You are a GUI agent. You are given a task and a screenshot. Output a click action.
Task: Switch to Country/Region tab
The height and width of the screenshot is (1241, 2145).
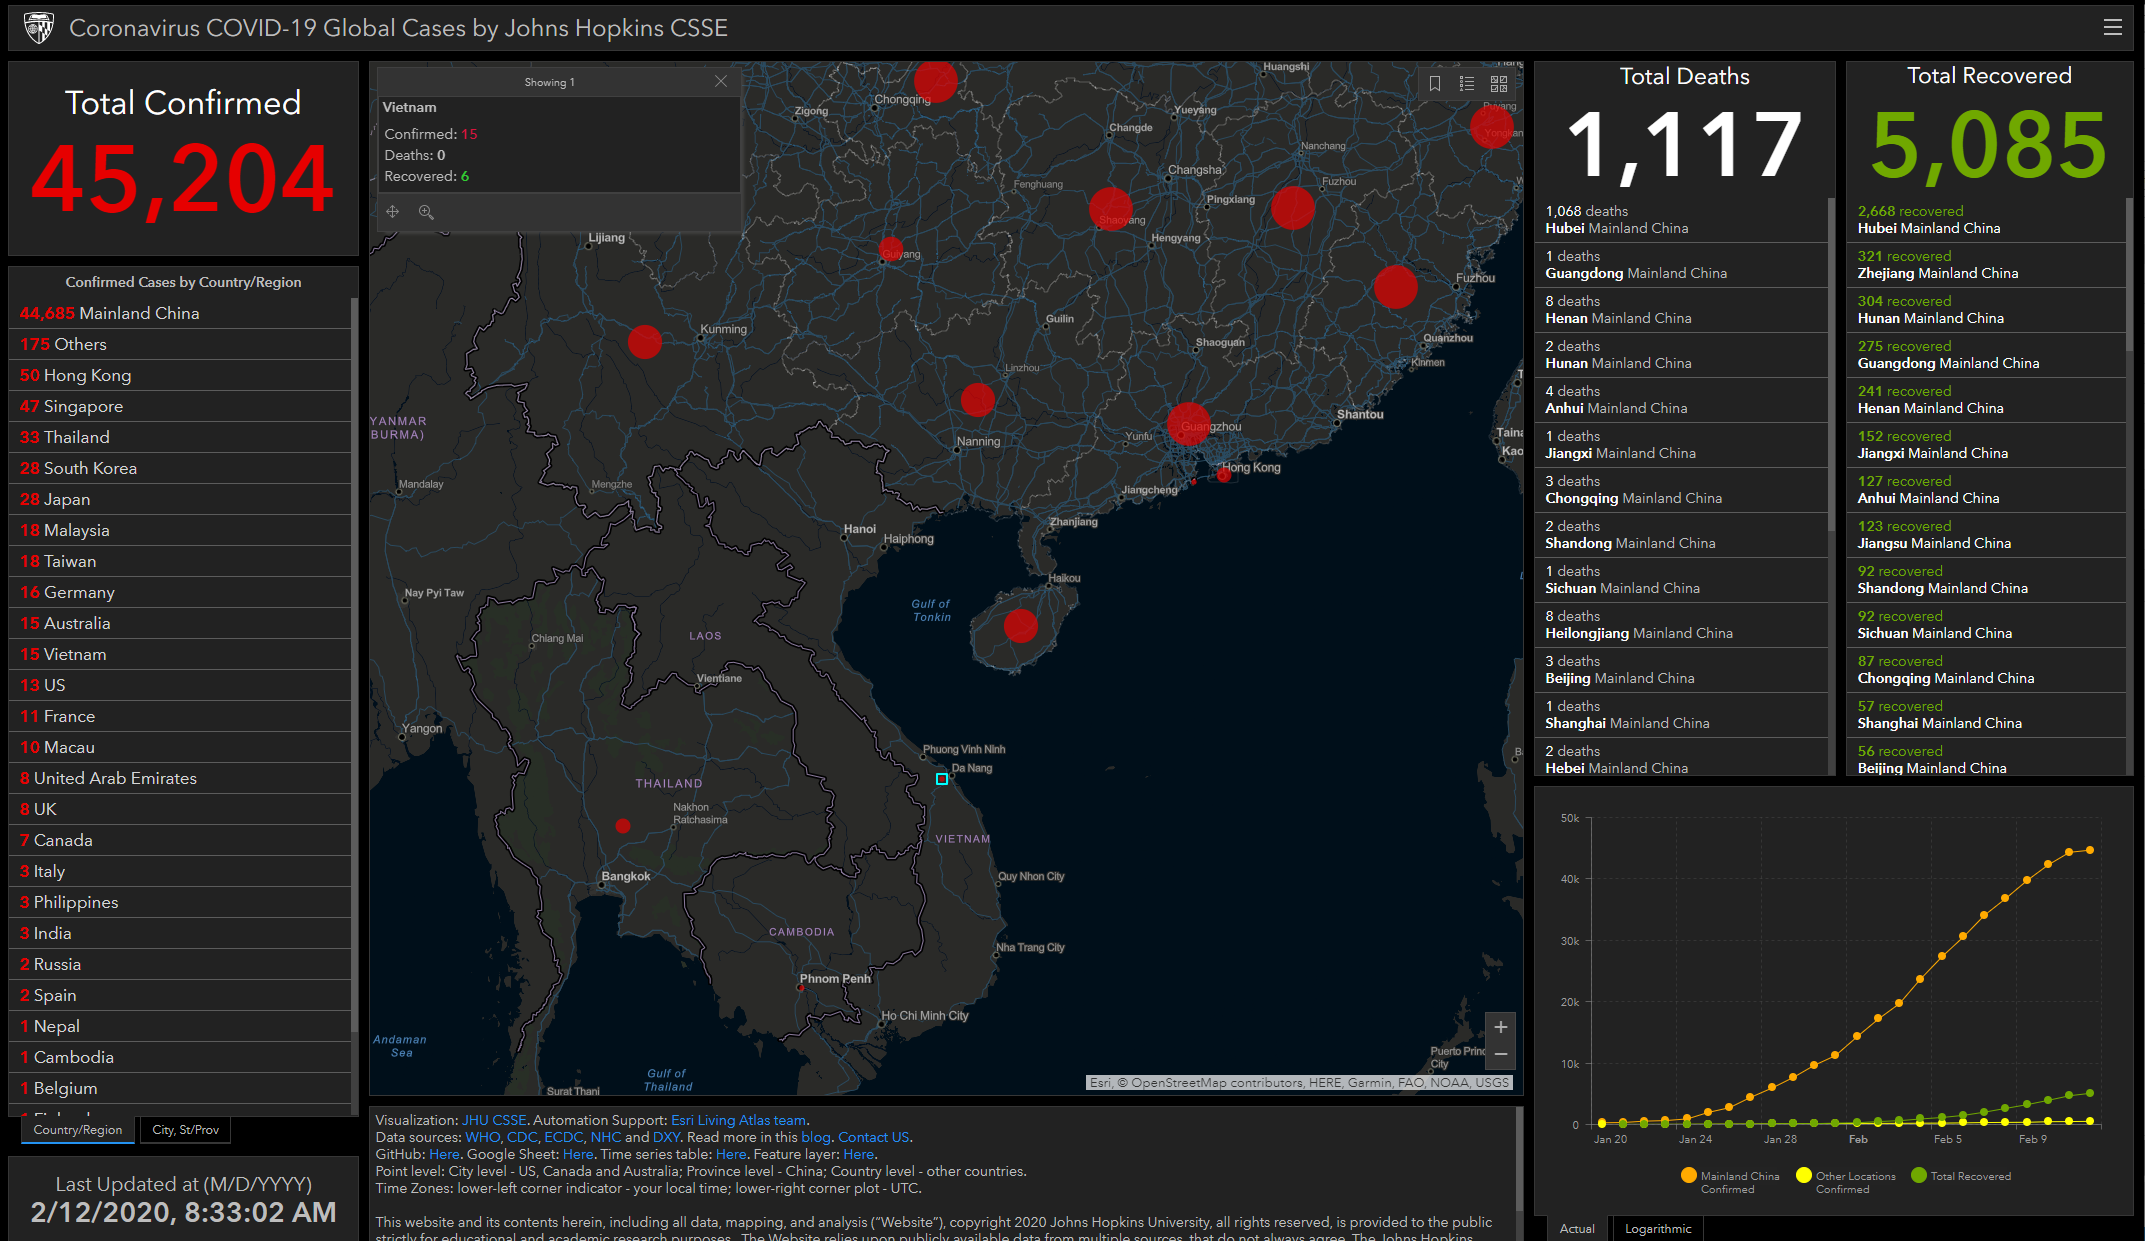(78, 1130)
